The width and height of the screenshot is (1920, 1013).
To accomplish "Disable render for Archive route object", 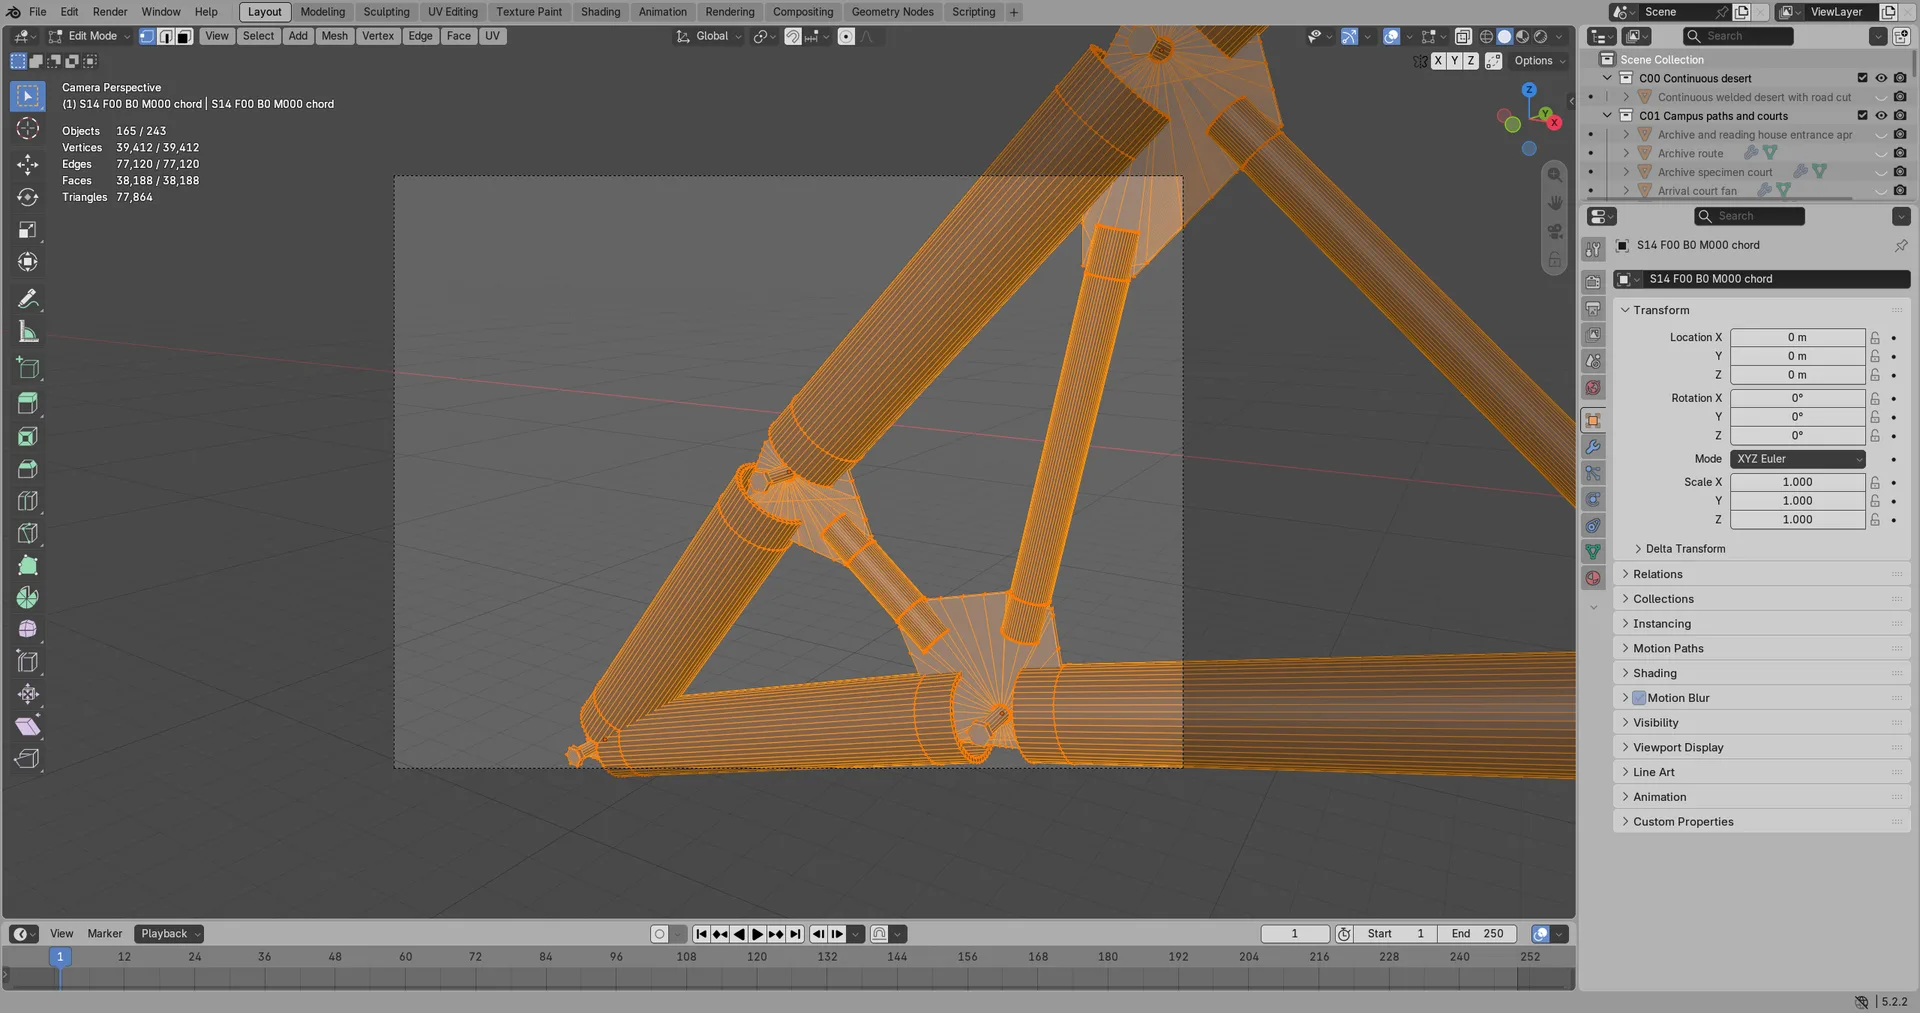I will 1900,153.
